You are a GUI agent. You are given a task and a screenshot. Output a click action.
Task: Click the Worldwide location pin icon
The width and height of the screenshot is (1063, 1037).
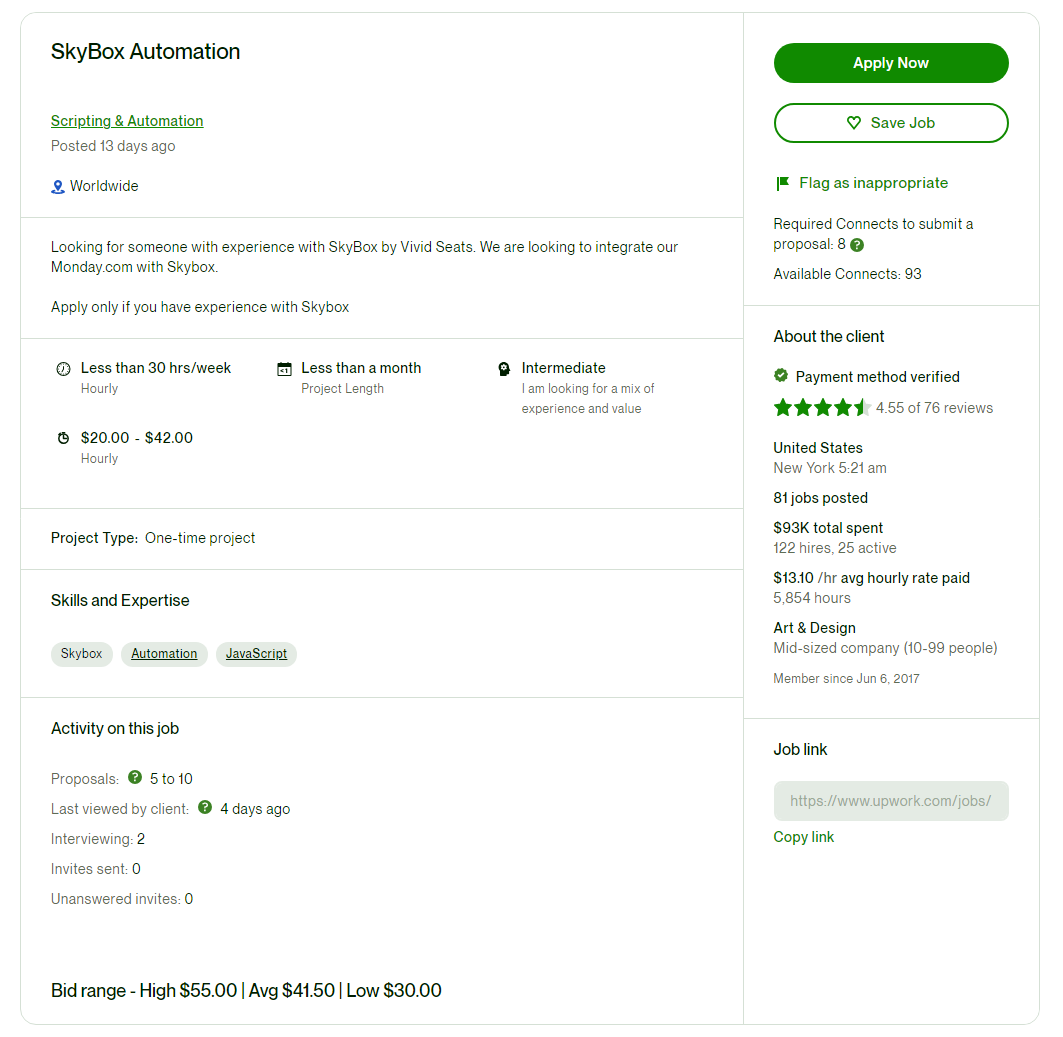click(58, 186)
